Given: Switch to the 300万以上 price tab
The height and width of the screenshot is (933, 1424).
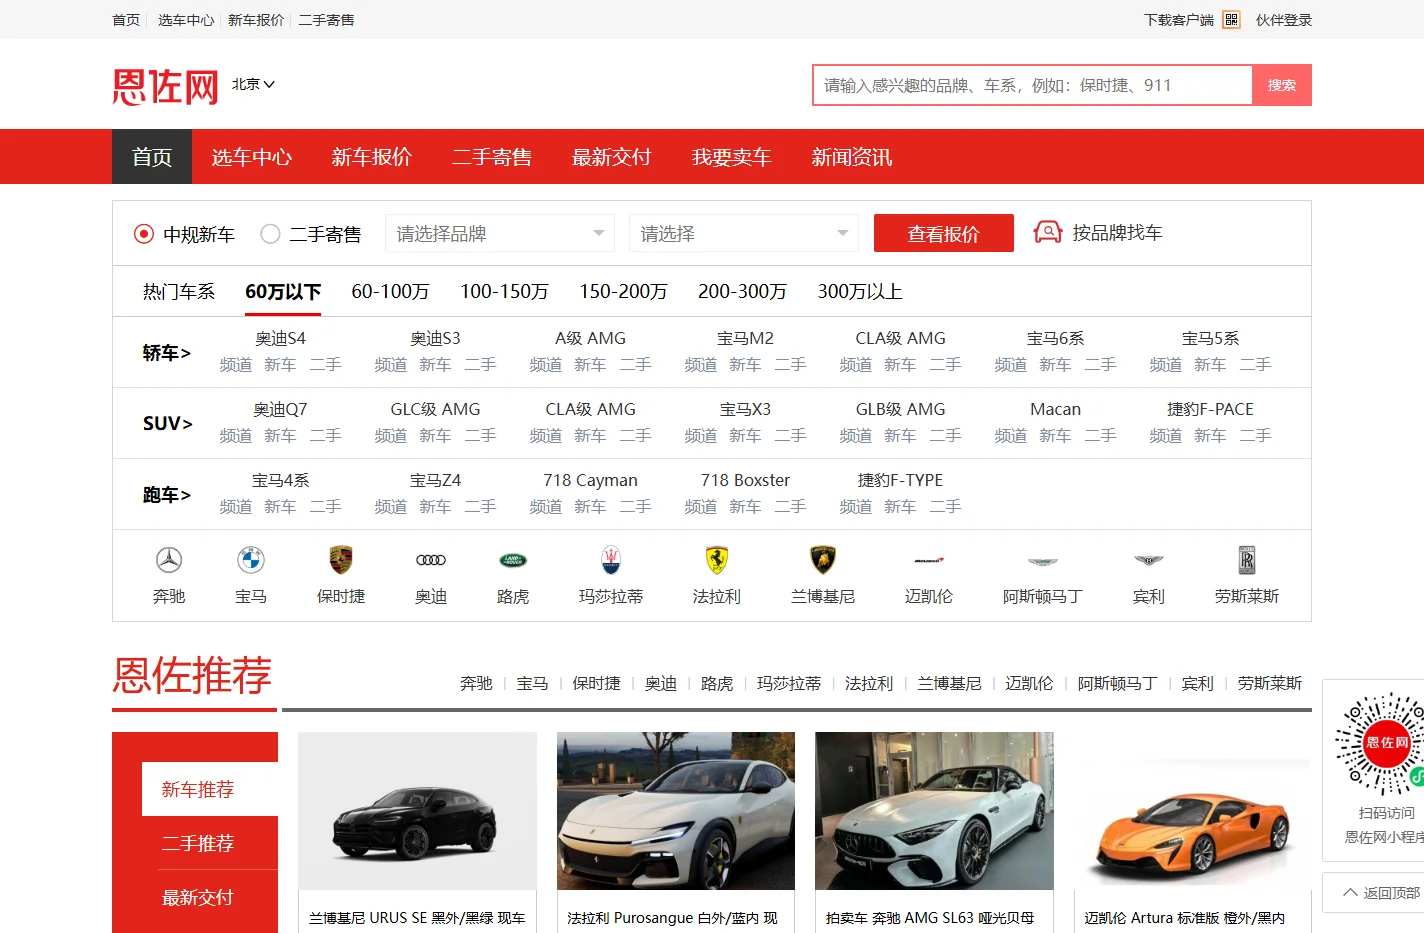Looking at the screenshot, I should pos(860,291).
